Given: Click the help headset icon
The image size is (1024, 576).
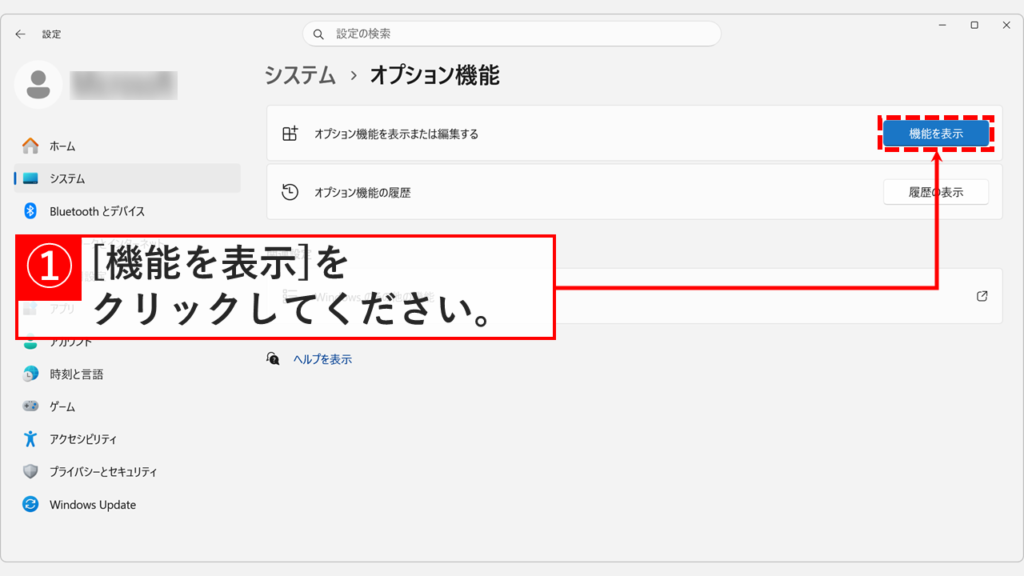Looking at the screenshot, I should point(273,359).
